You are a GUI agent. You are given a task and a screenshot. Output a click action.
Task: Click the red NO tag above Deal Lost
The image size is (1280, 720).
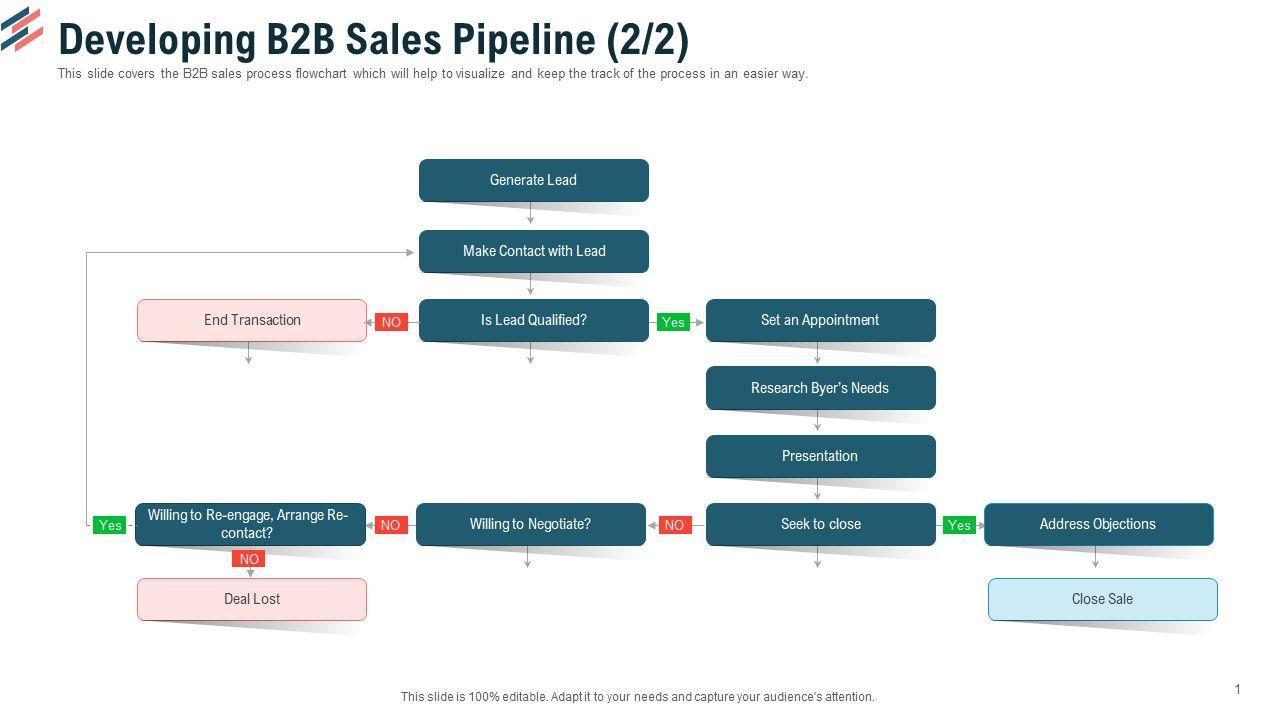pos(249,559)
